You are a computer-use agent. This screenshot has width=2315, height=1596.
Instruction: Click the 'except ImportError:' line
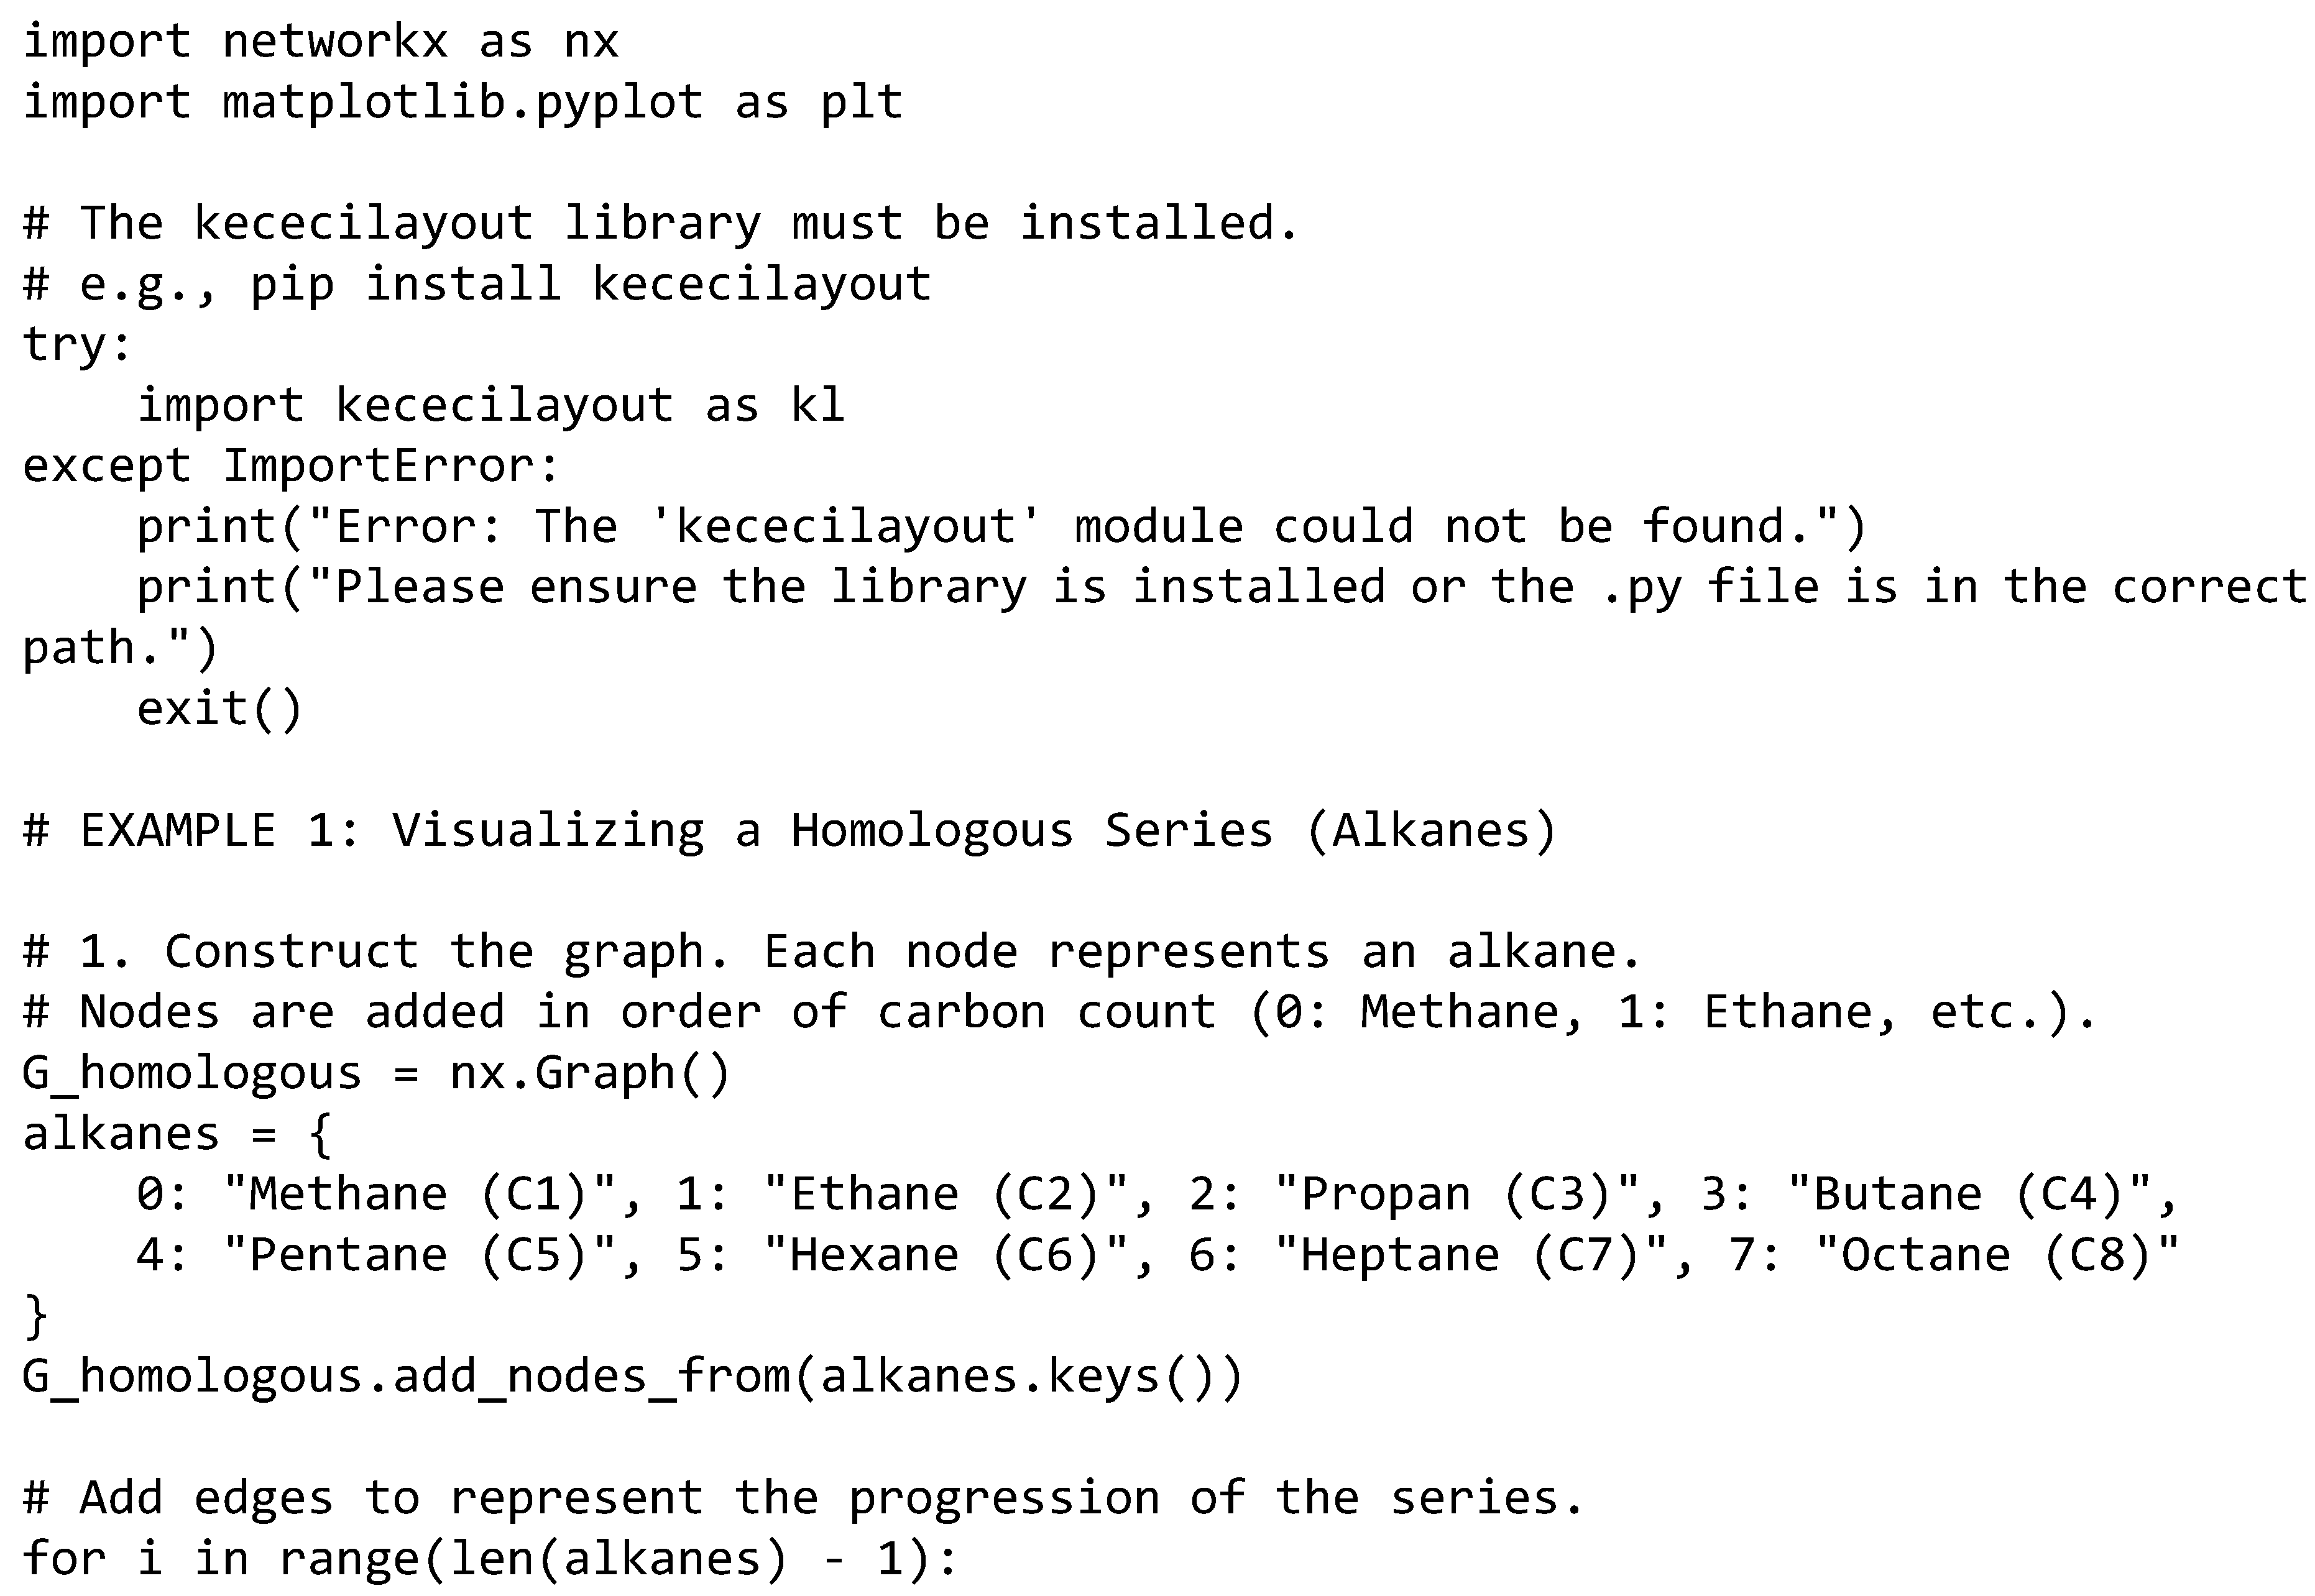click(x=290, y=466)
